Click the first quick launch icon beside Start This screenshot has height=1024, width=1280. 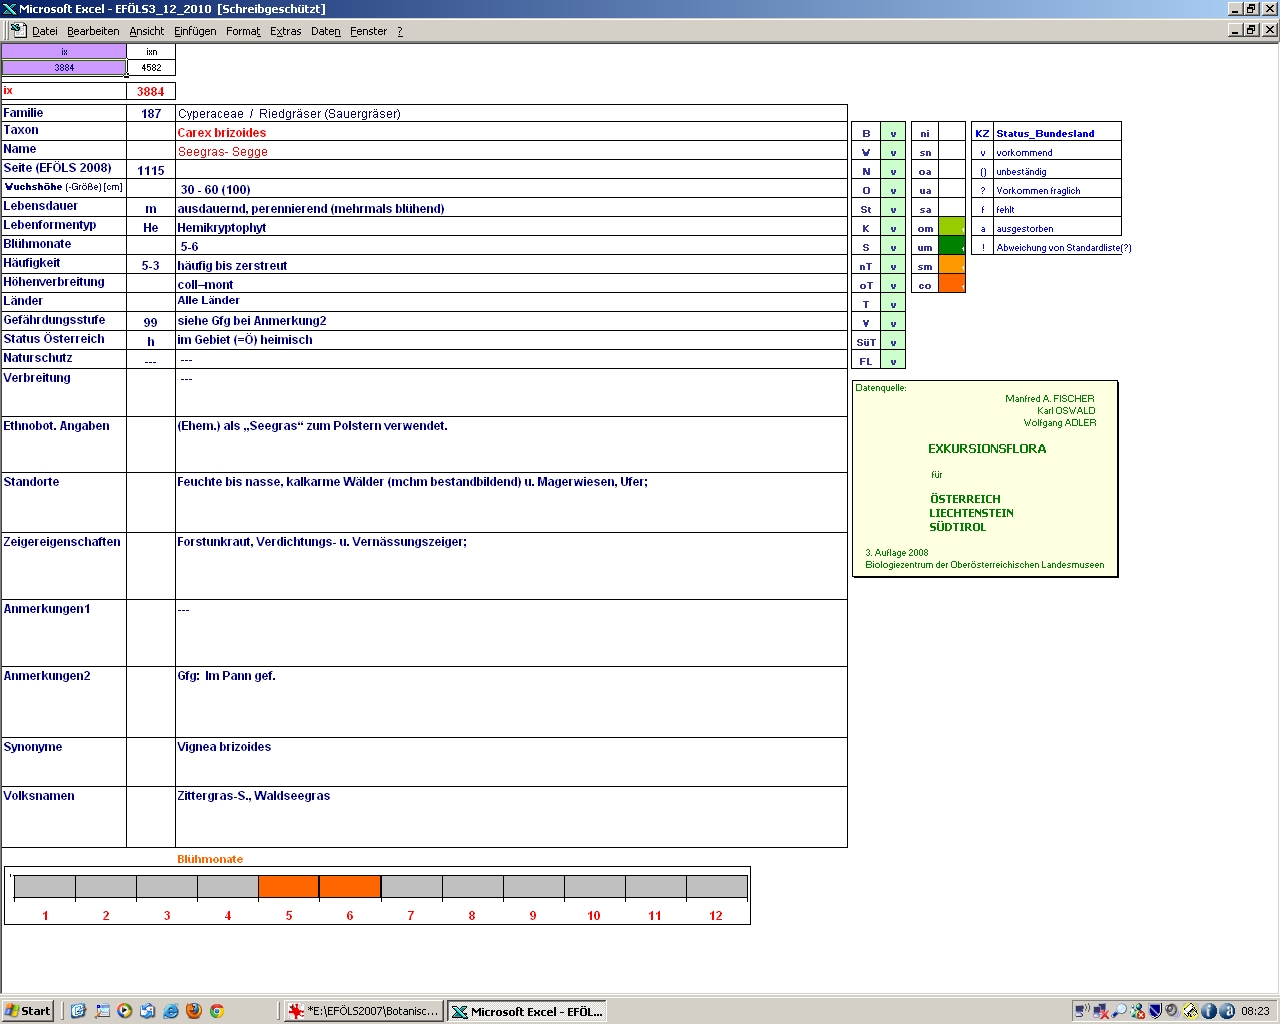[x=78, y=1011]
